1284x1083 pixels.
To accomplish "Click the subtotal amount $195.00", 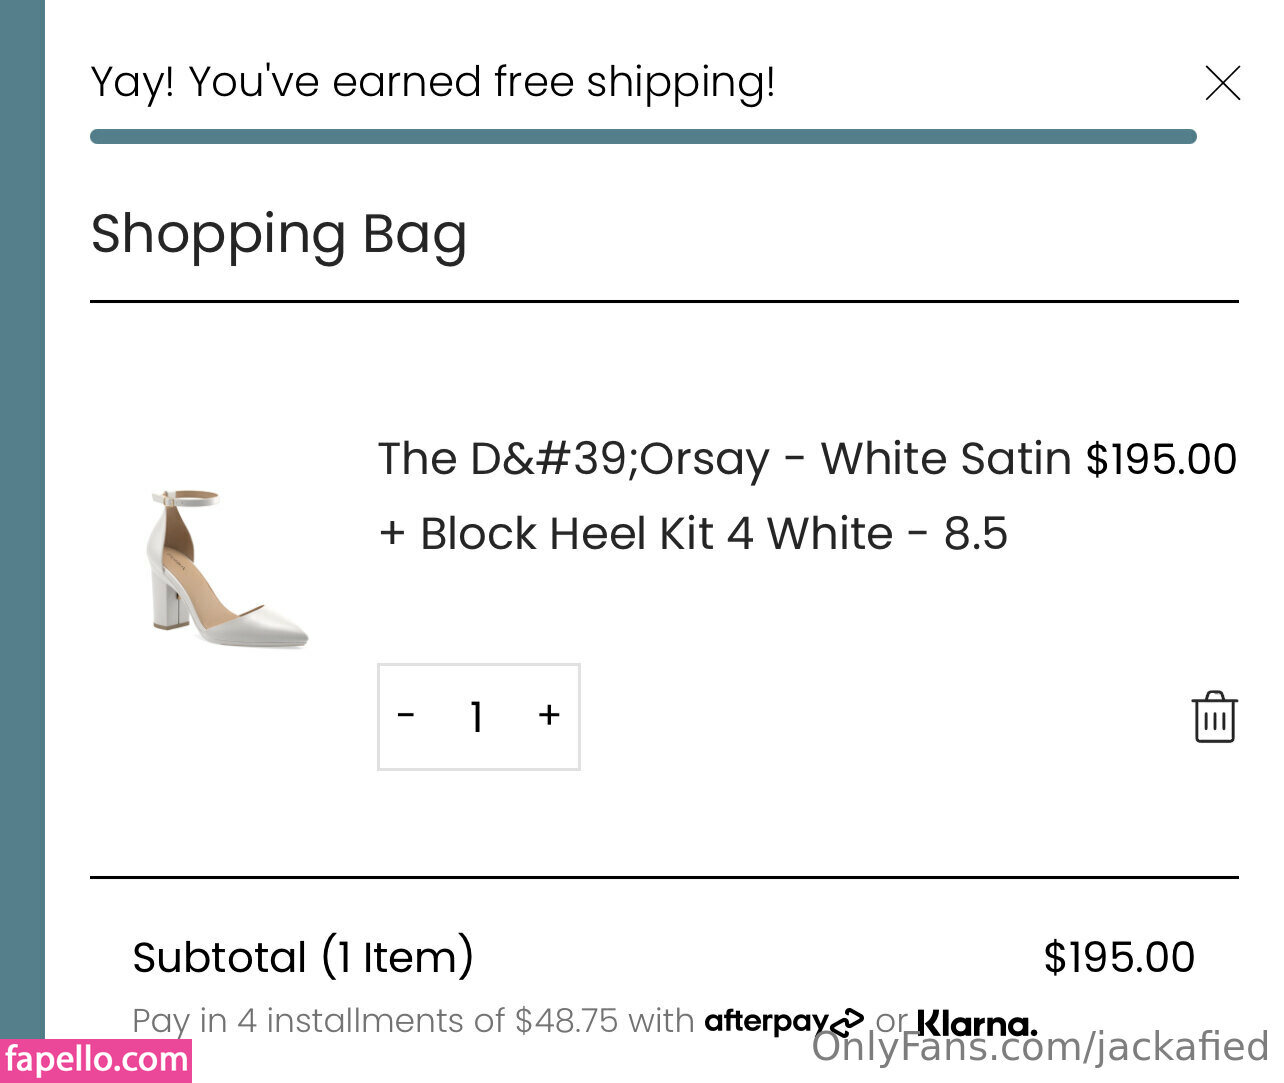I will [x=1118, y=958].
